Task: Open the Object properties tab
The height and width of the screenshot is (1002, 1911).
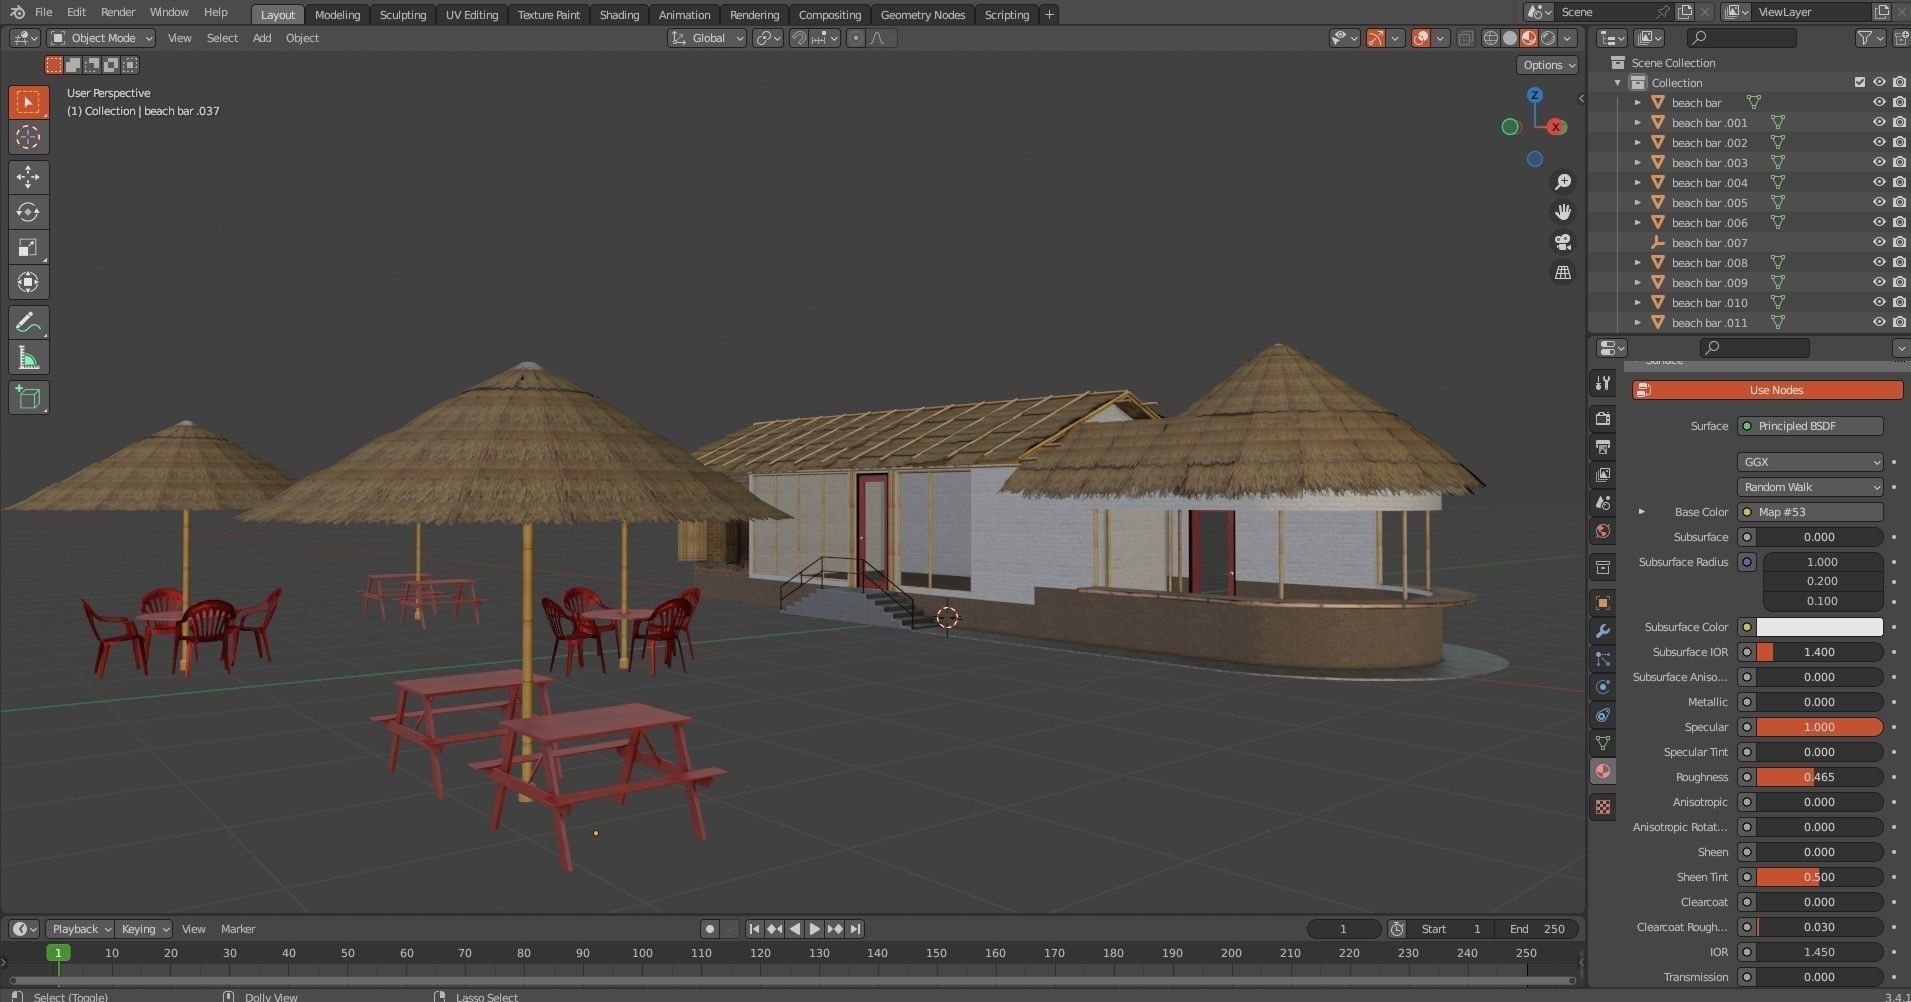Action: point(1603,603)
